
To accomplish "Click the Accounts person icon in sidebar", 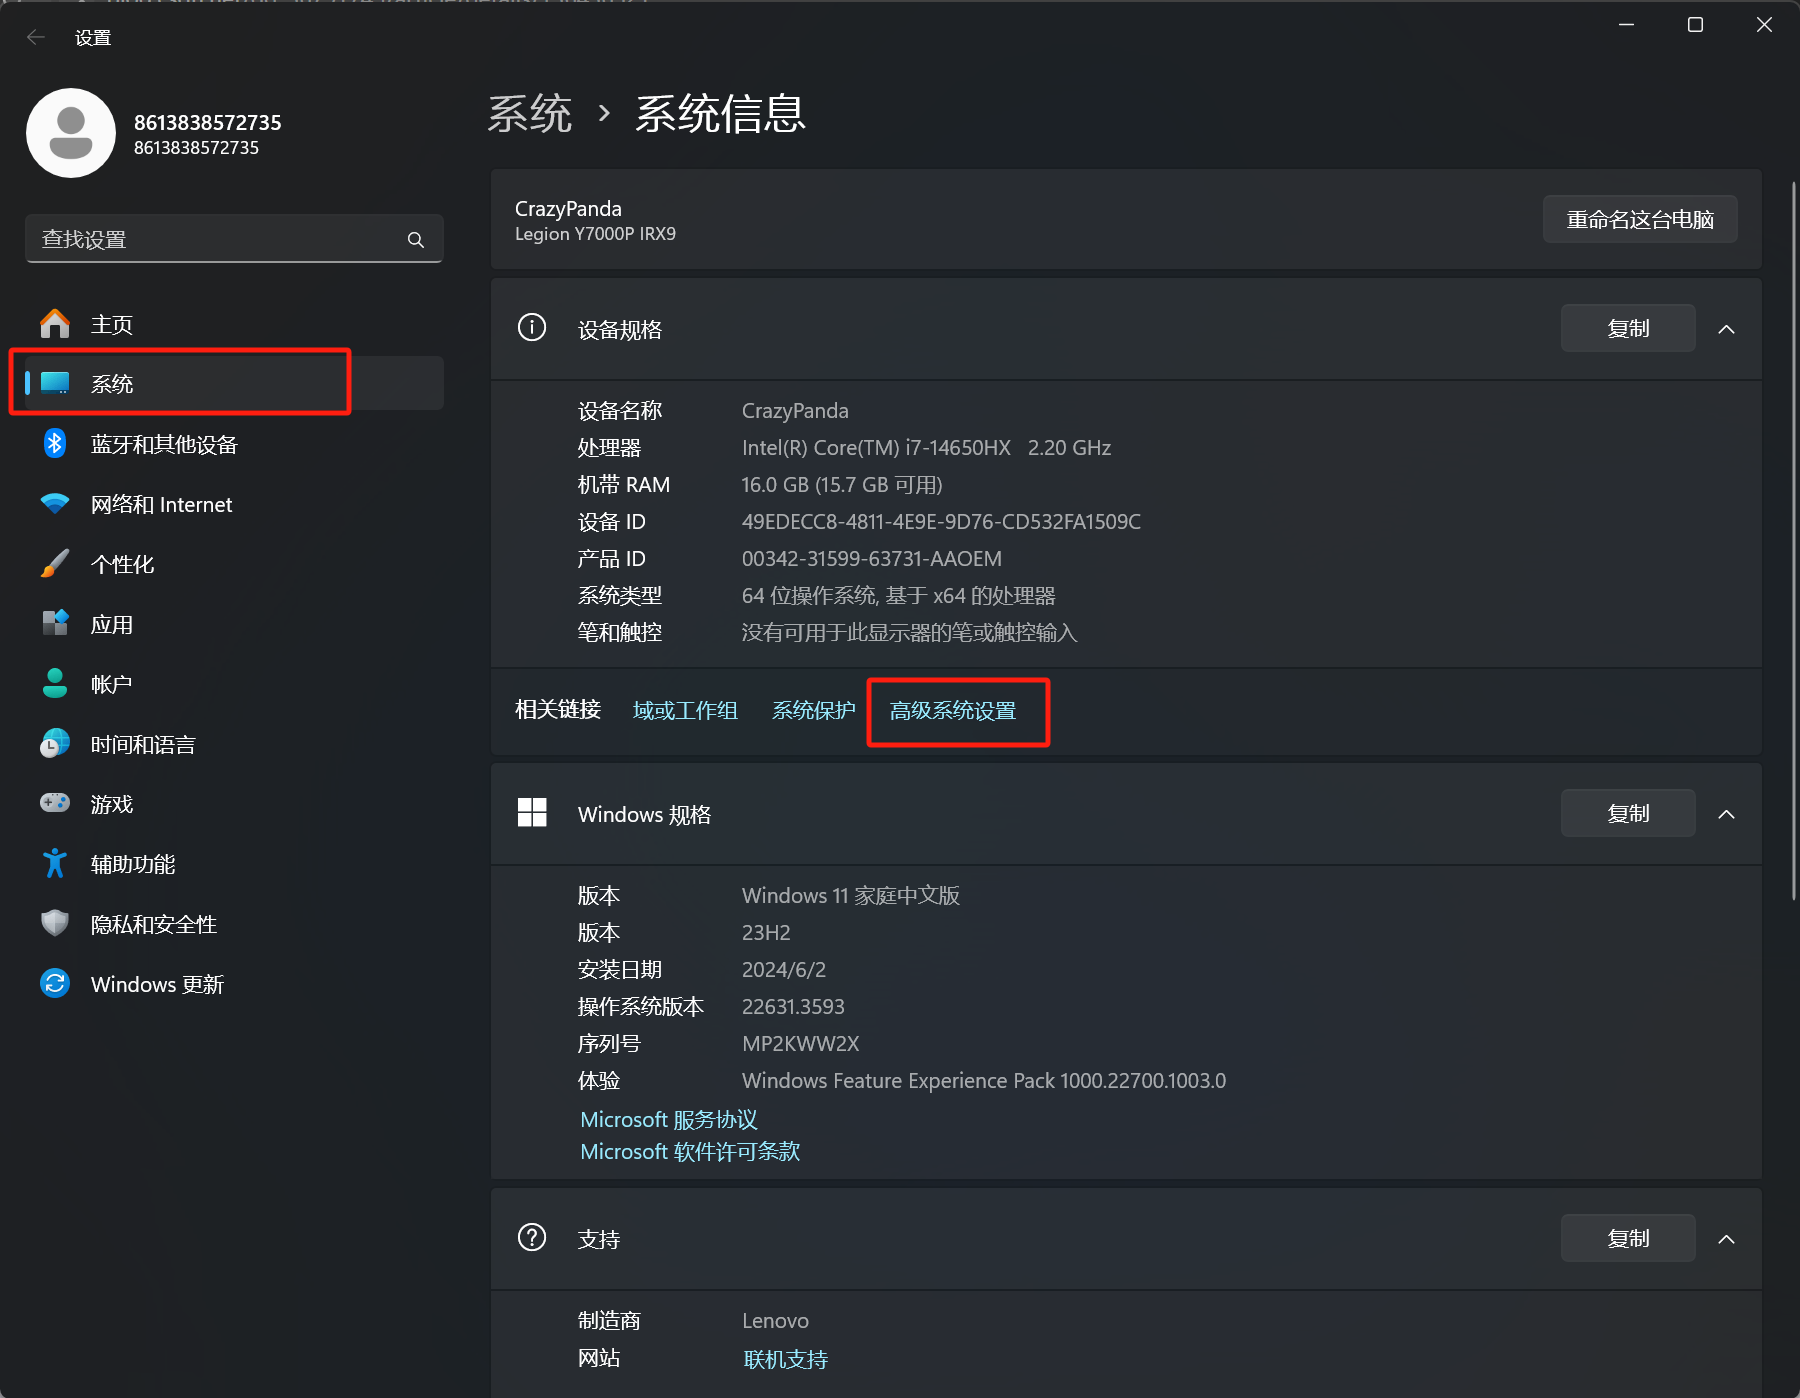I will 55,683.
